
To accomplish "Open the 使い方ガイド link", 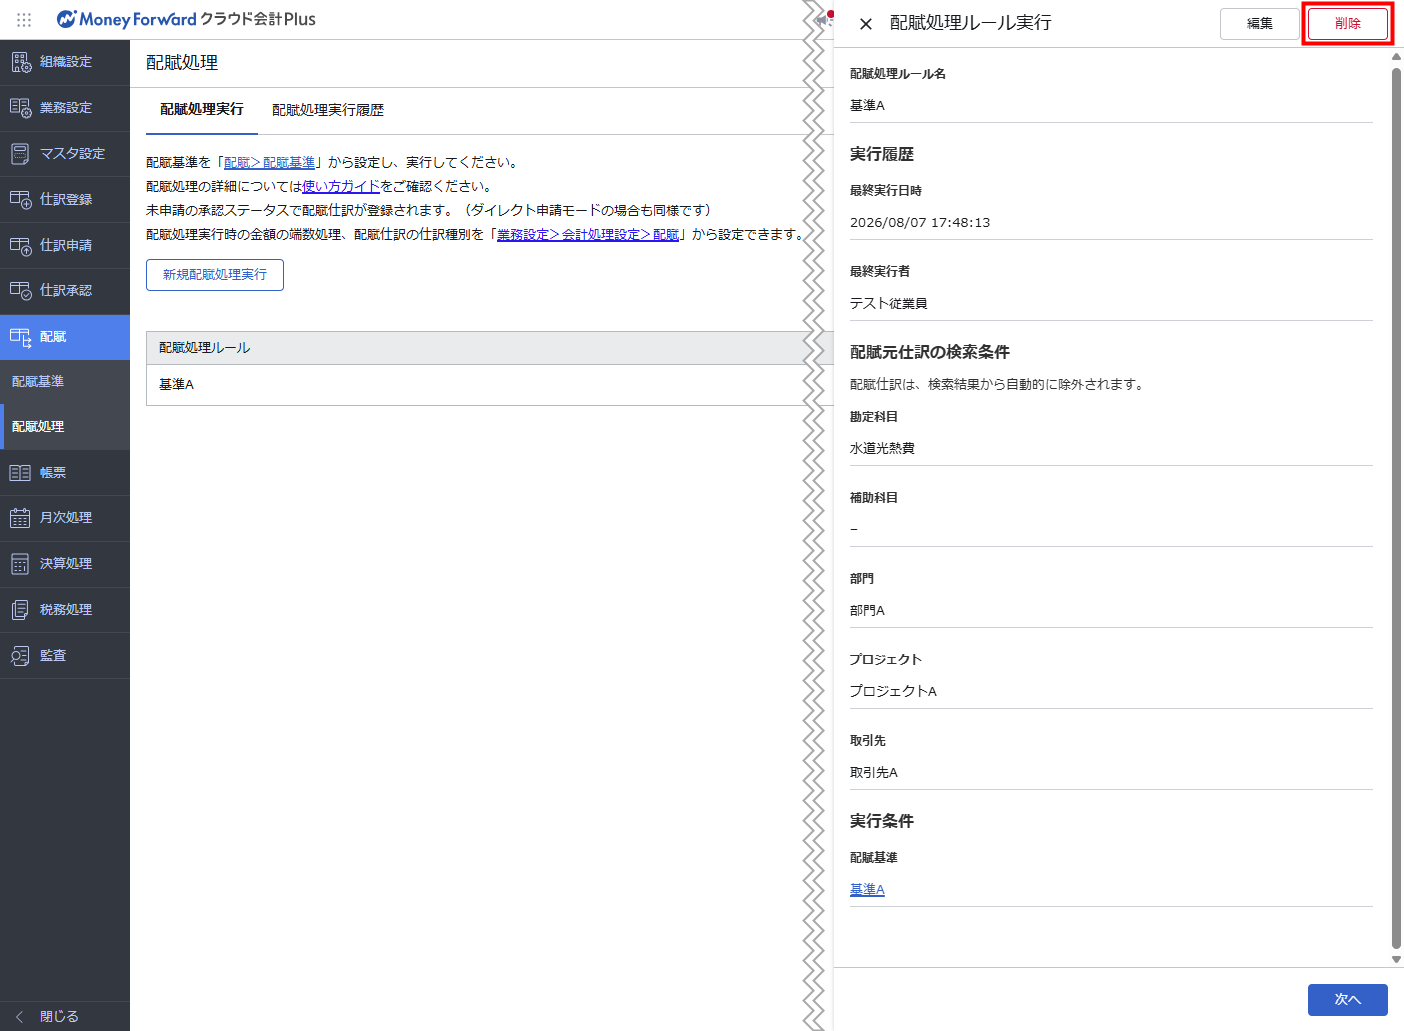I will click(x=341, y=187).
